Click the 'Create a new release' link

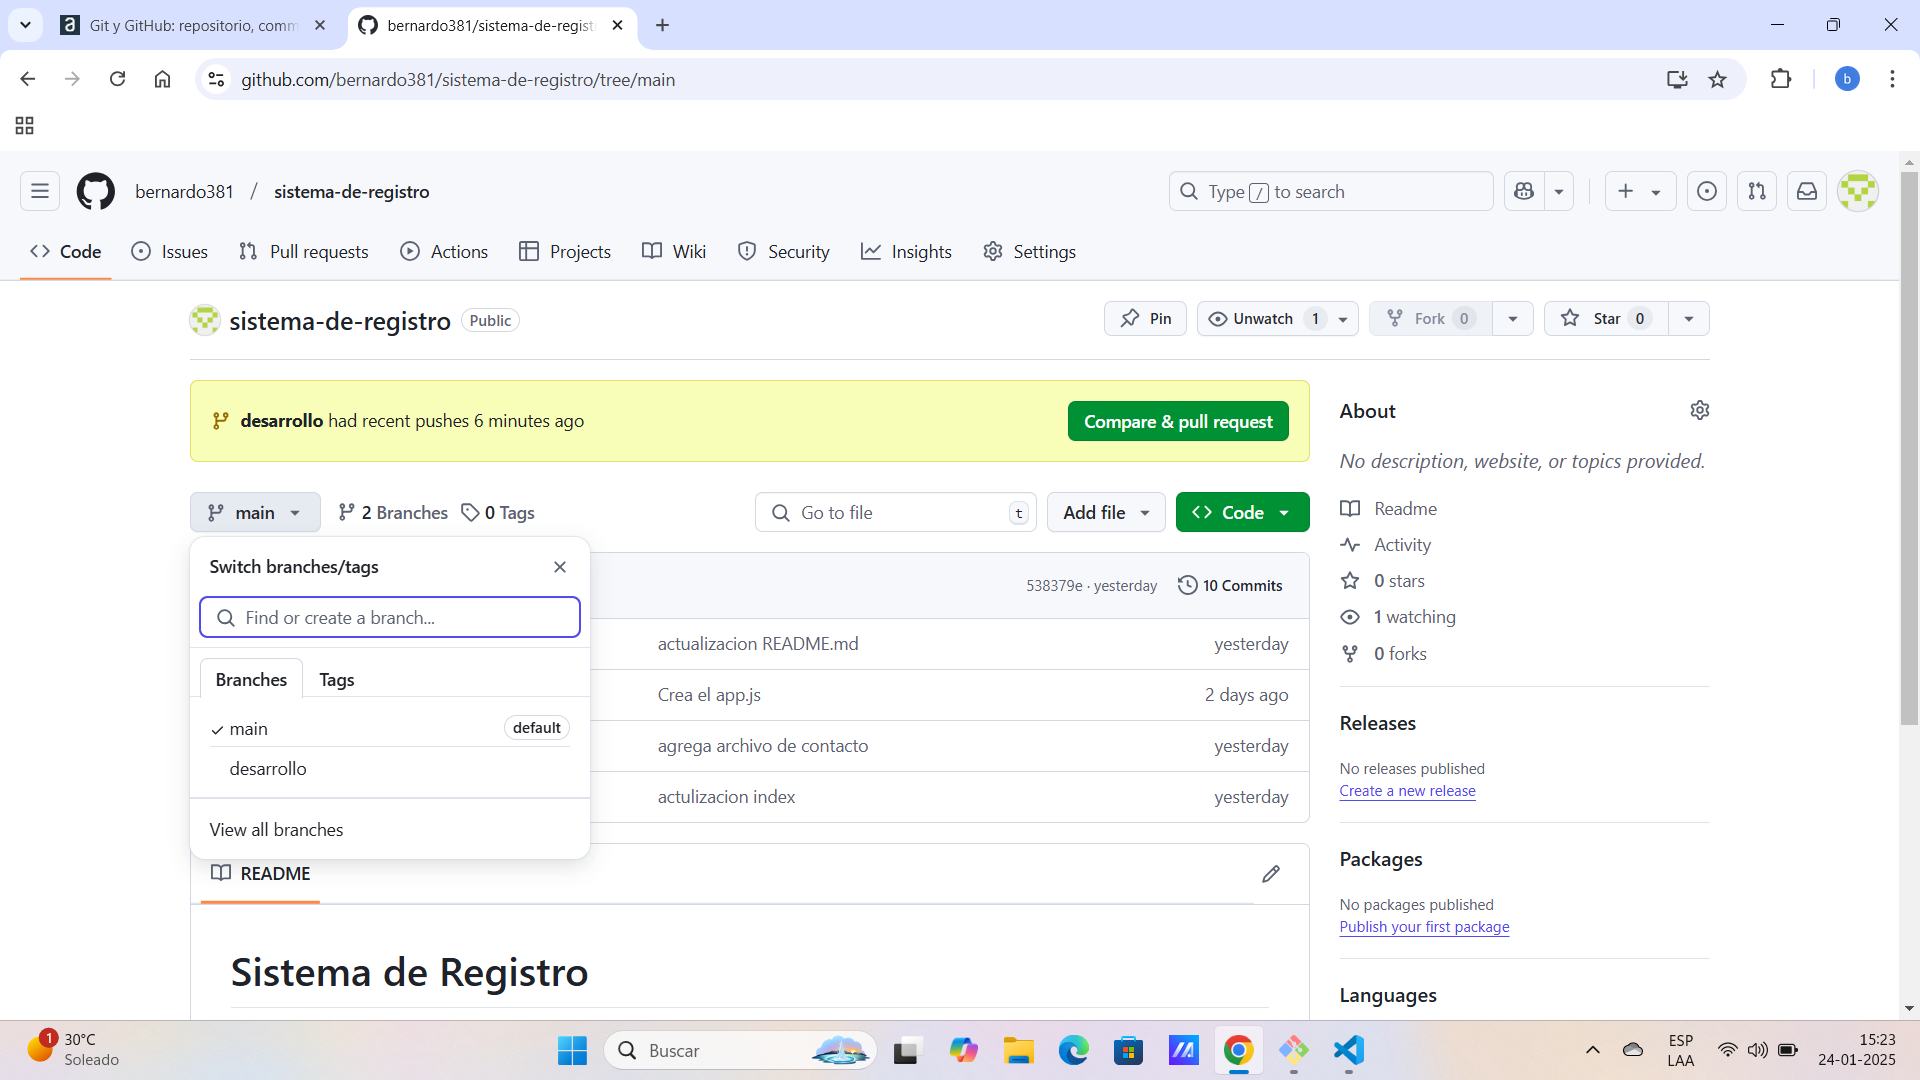pos(1407,790)
